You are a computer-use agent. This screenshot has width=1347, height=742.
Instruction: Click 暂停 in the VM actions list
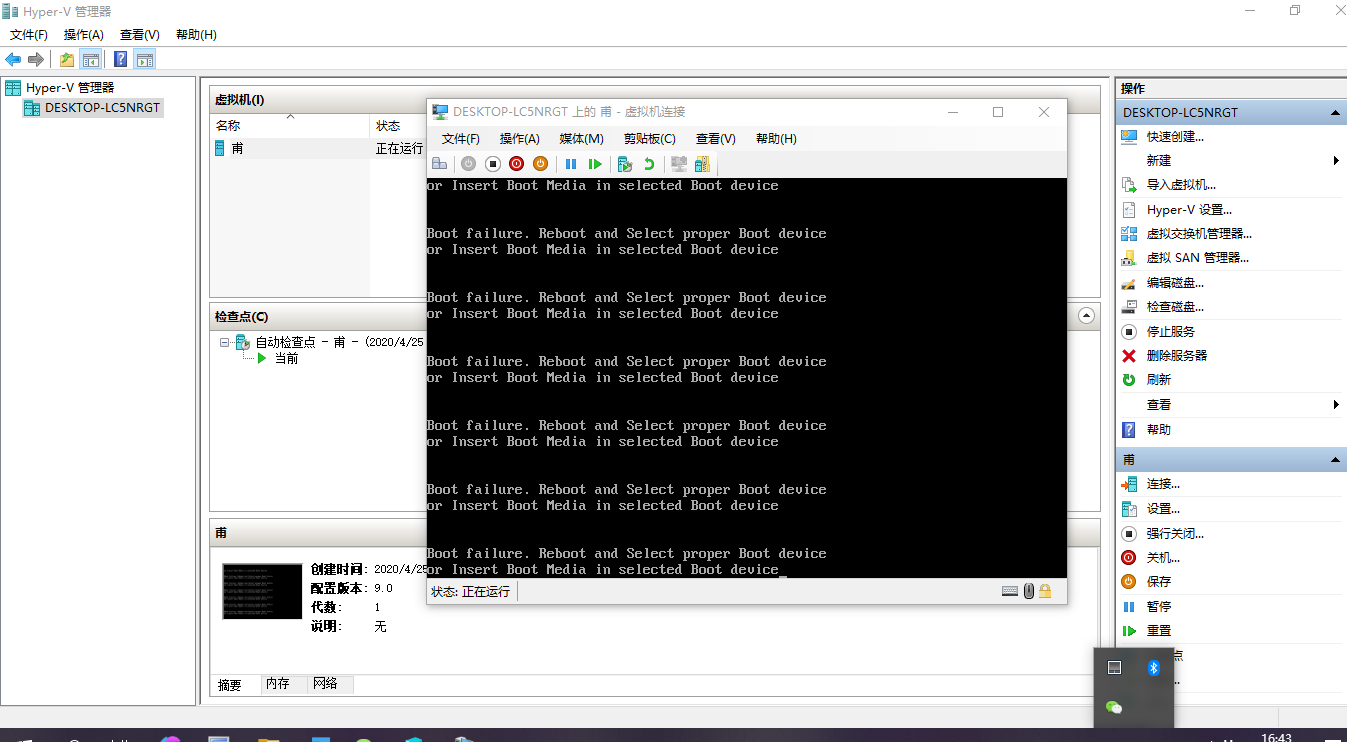pyautogui.click(x=1159, y=606)
